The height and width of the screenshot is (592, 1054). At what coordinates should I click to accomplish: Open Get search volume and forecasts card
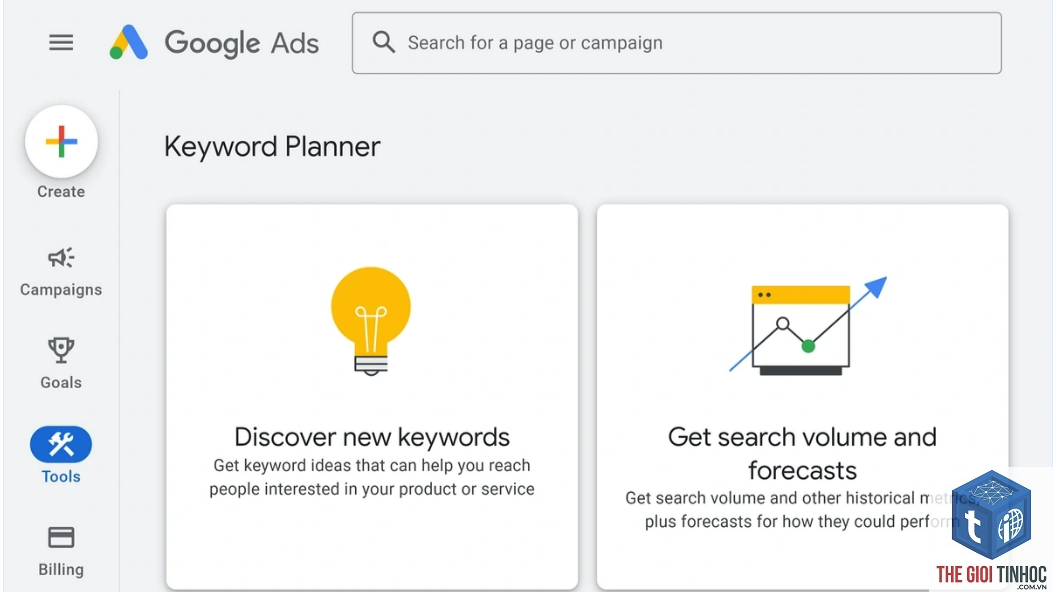pos(803,396)
